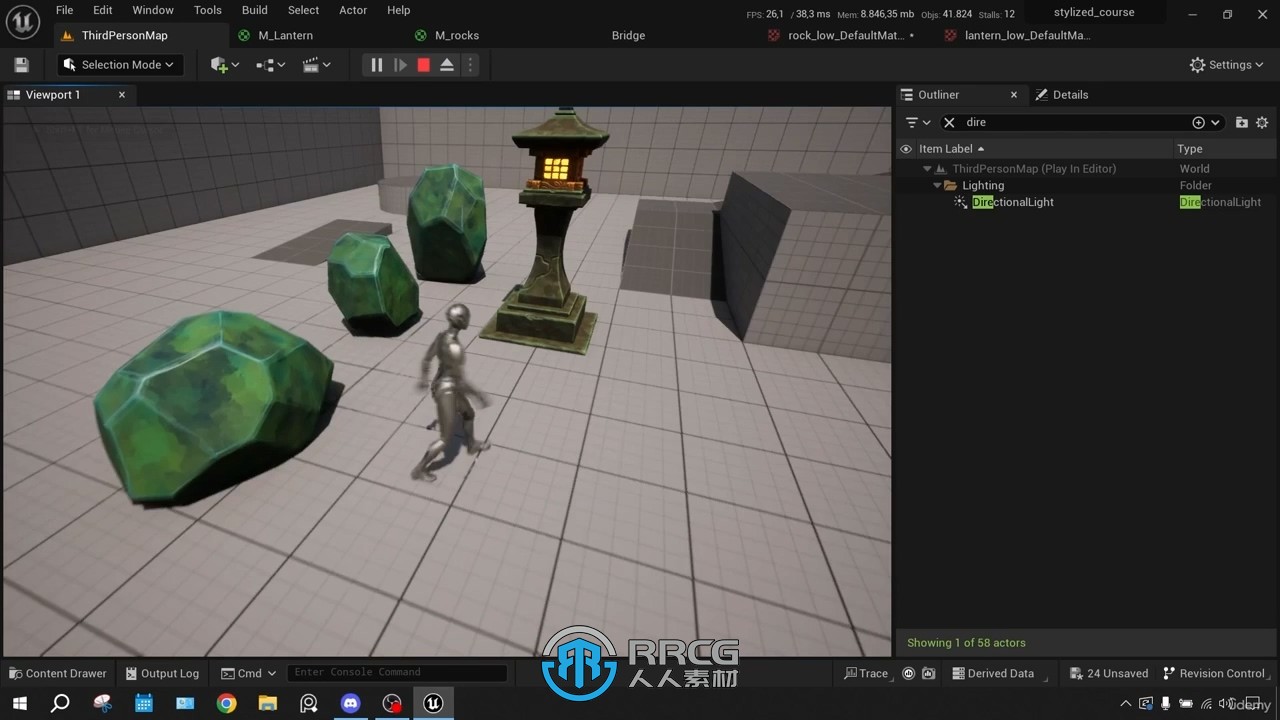Open the Blueprints toolbar dropdown

pos(270,65)
